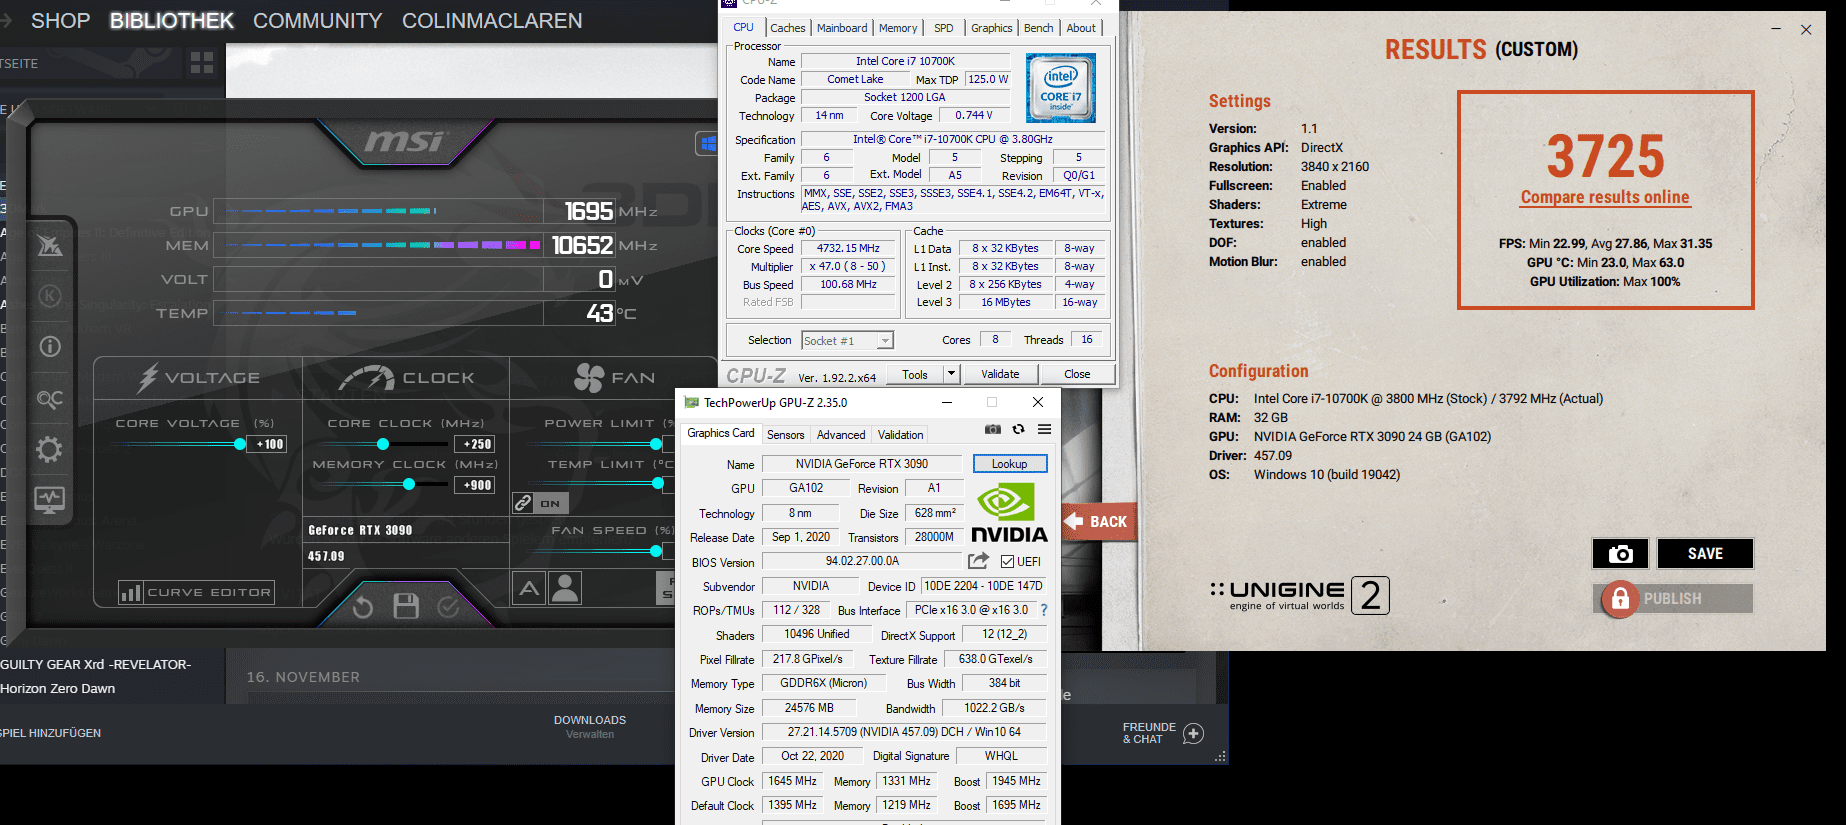Click the plus icon beside Freunde & Chat
This screenshot has width=1846, height=825.
(1193, 734)
